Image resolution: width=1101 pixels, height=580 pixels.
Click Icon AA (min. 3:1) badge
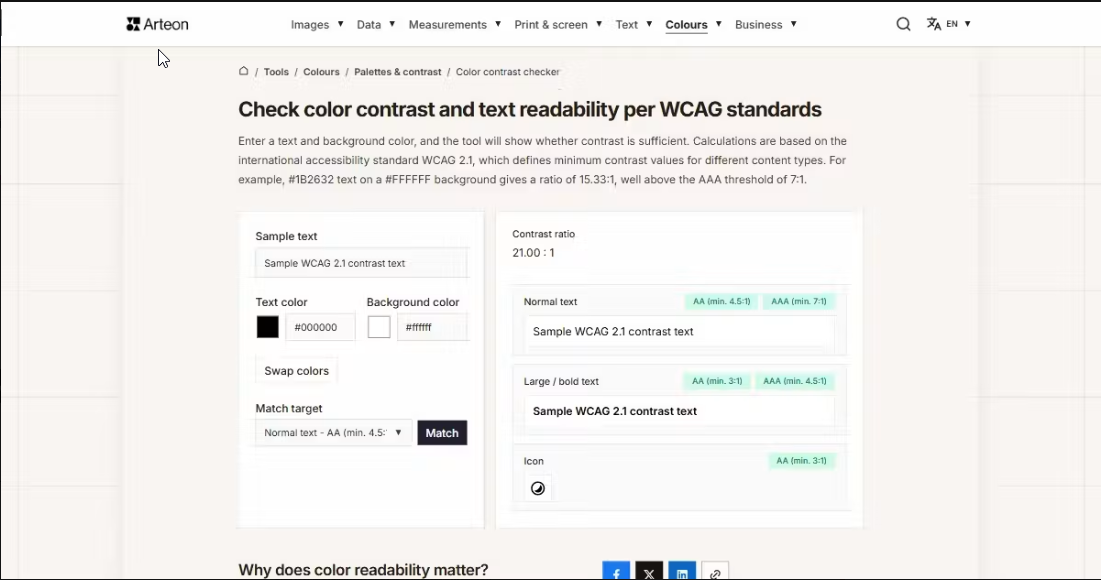(x=801, y=461)
